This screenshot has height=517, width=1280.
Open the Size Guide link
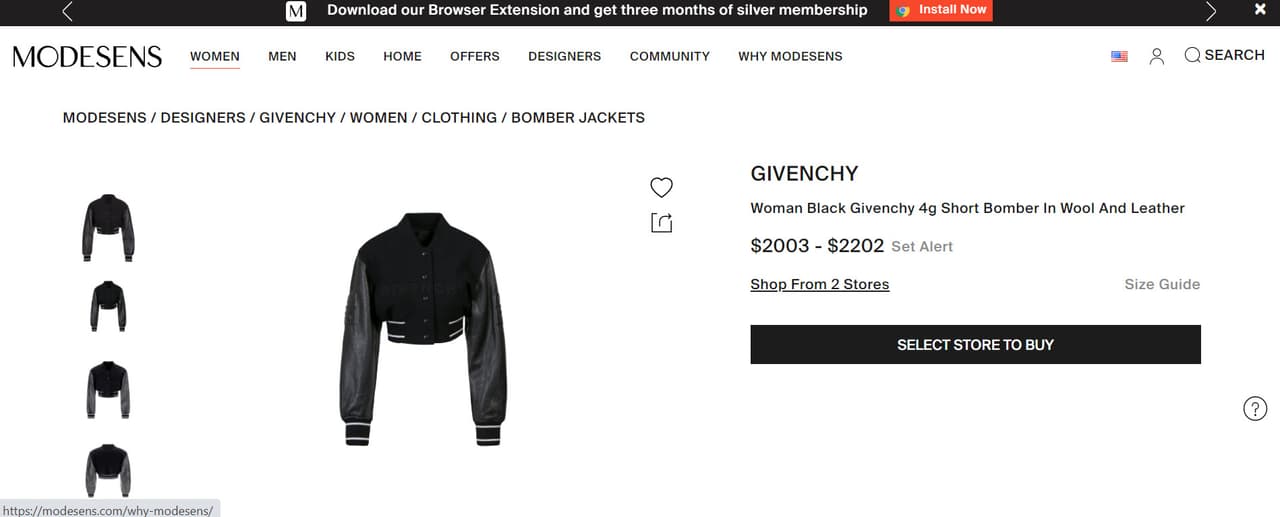1162,284
